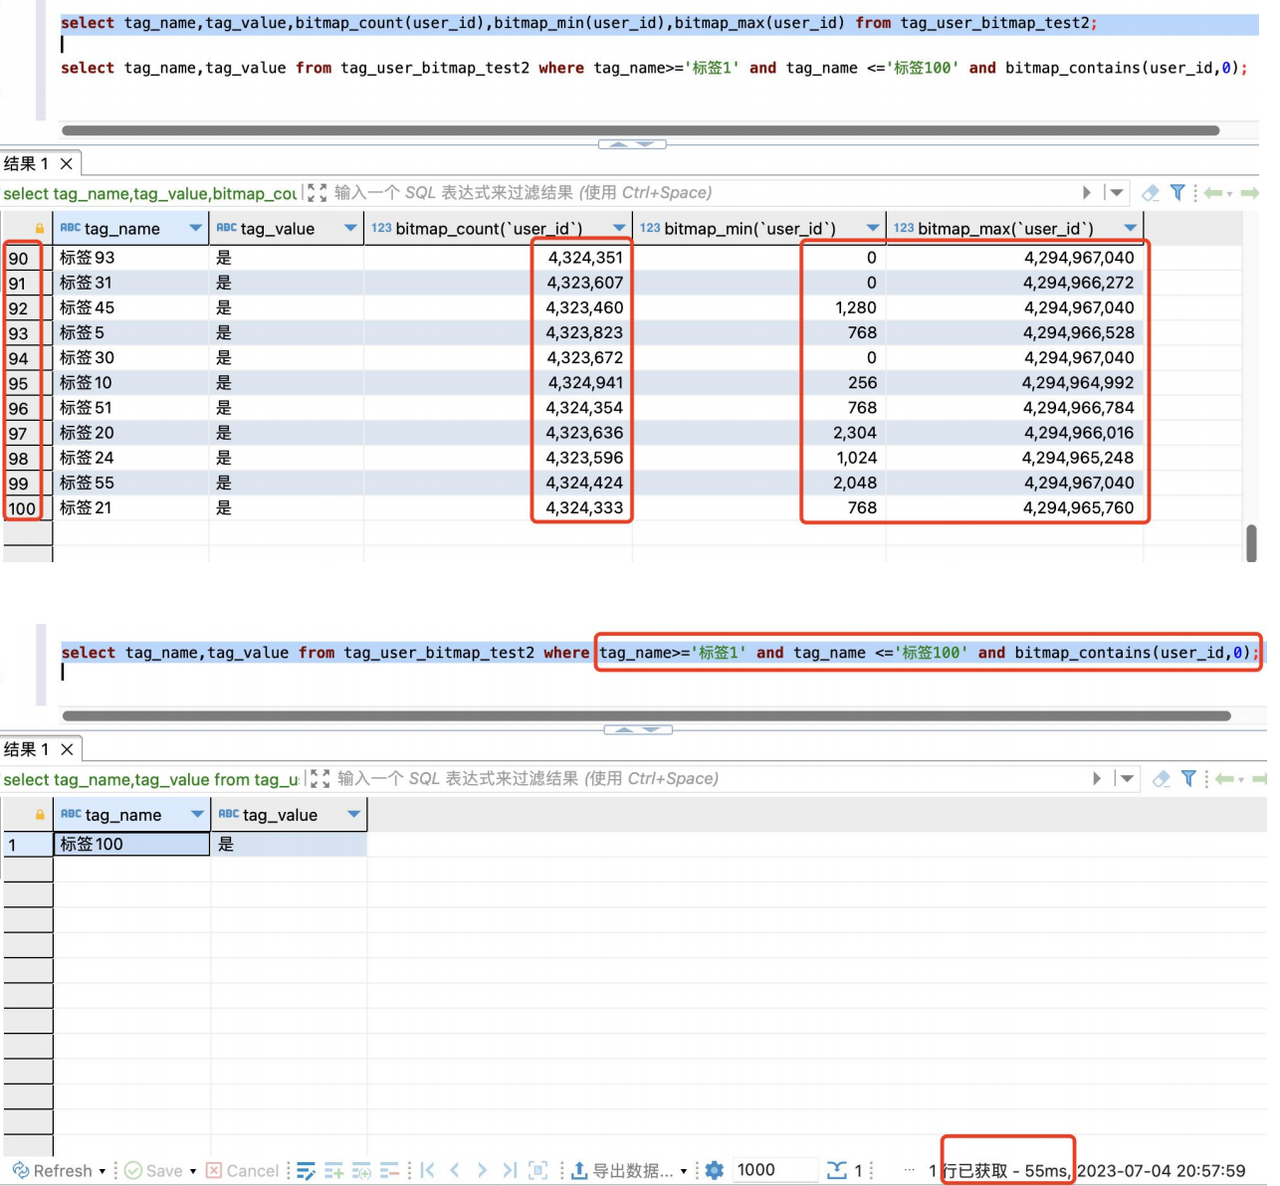Open the 导出数据 dropdown arrow

(684, 1171)
